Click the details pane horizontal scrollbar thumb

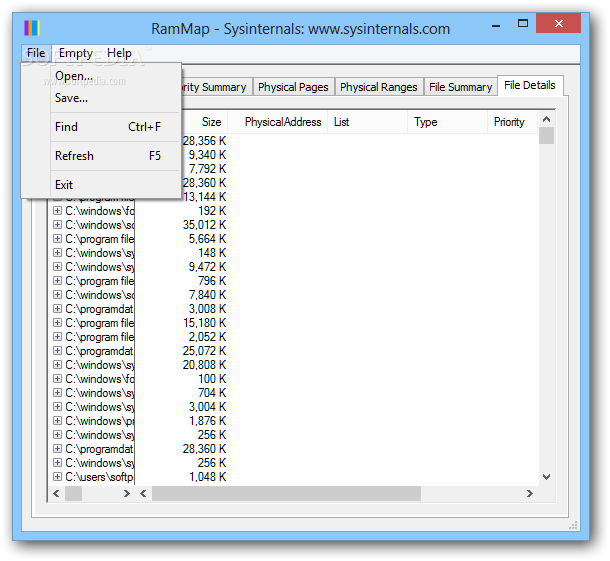pos(286,494)
